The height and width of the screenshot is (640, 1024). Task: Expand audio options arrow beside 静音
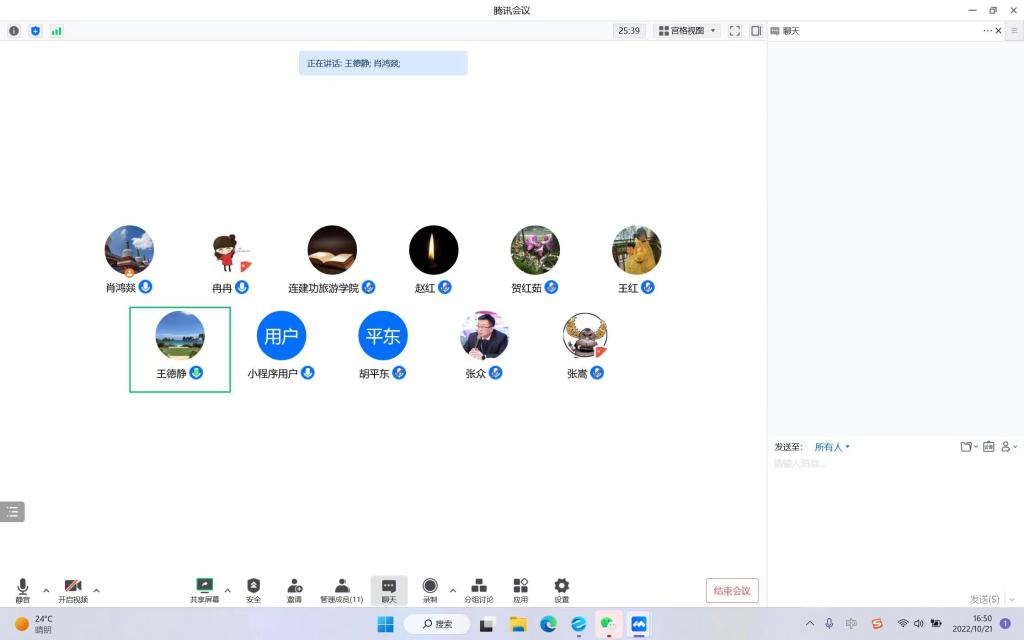click(x=46, y=590)
